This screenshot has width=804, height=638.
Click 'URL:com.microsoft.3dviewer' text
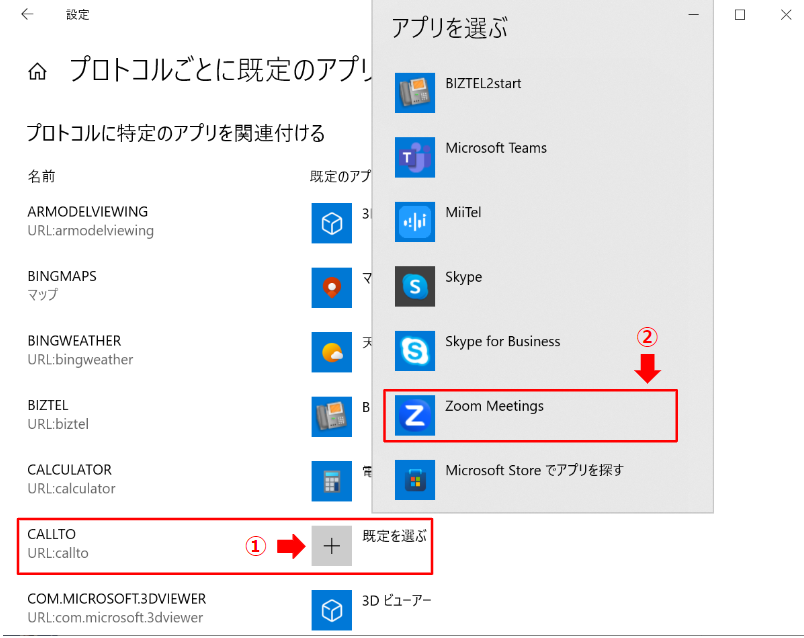[x=115, y=618]
